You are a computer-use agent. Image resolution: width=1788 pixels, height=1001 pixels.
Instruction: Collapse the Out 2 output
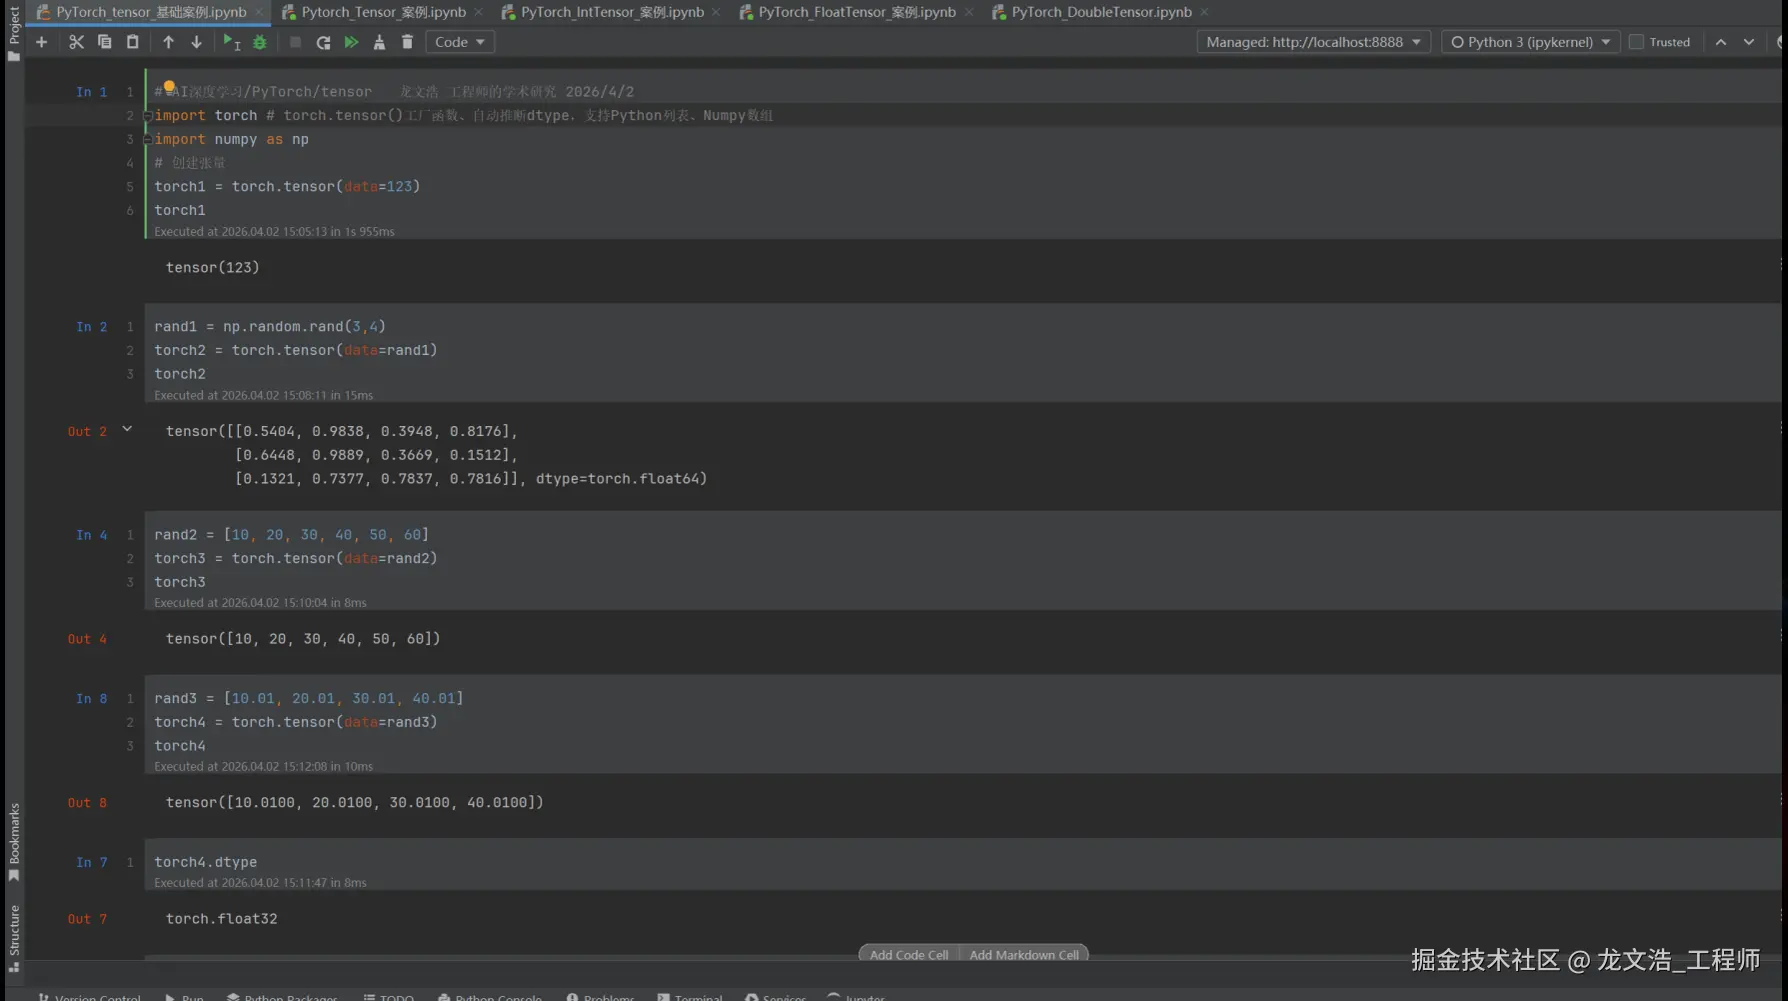pyautogui.click(x=127, y=429)
